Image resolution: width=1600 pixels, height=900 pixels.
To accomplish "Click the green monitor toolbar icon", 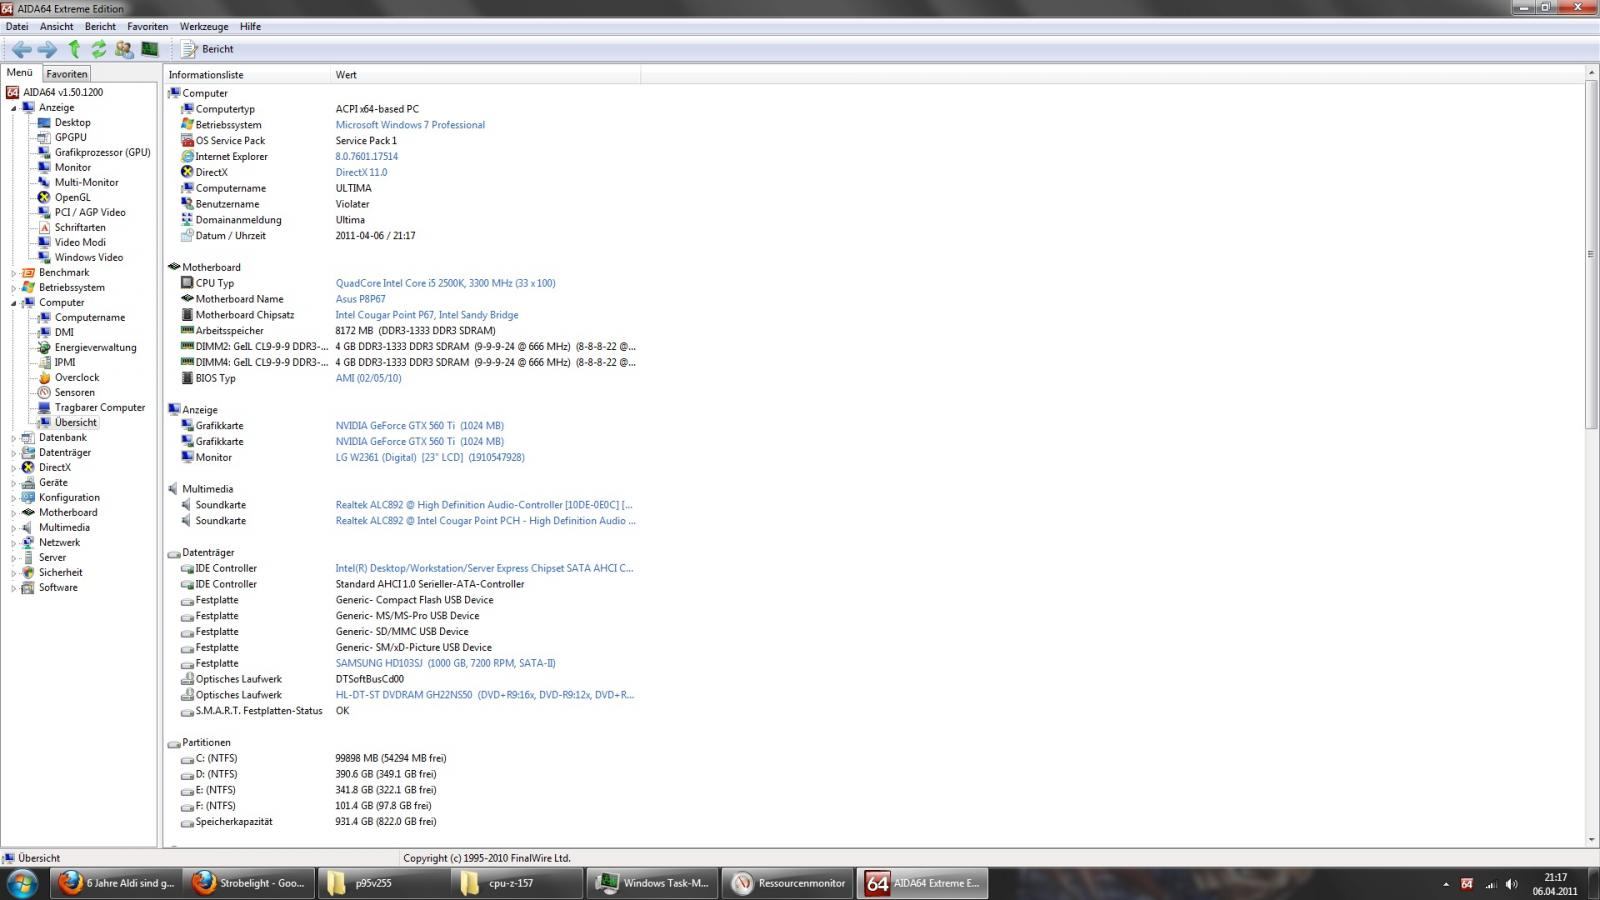I will point(150,49).
